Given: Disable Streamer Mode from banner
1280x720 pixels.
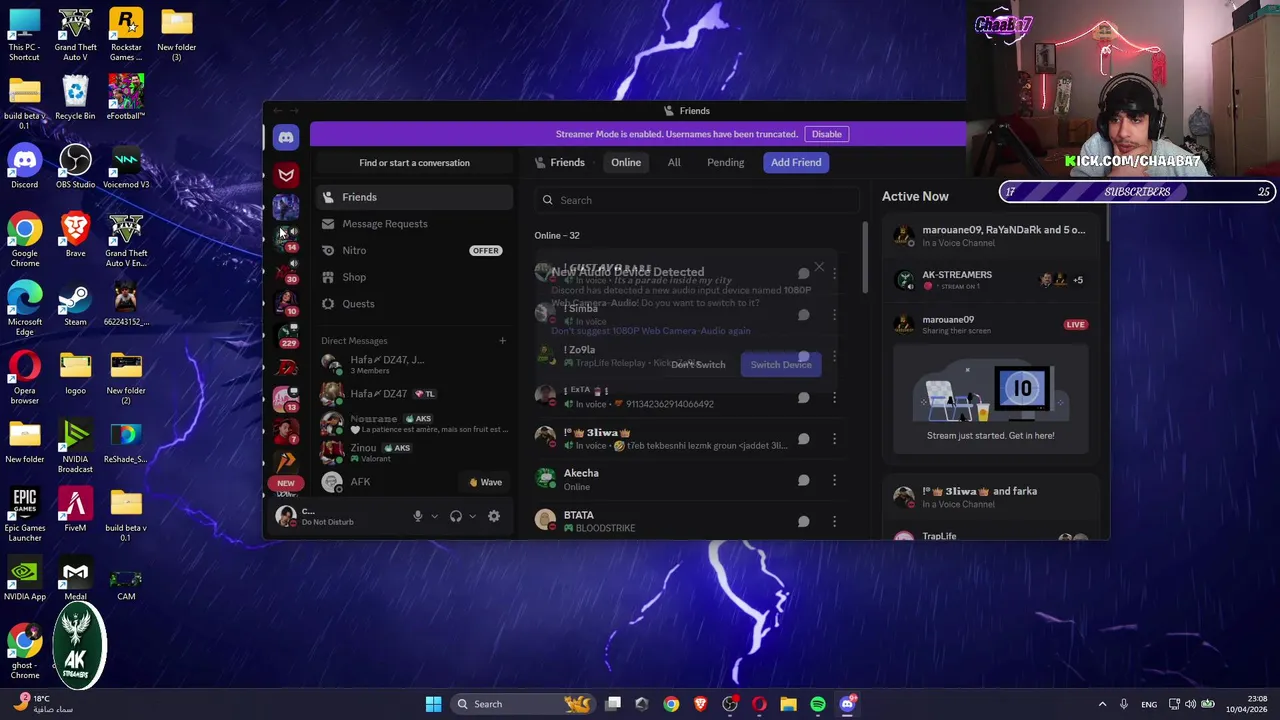Looking at the screenshot, I should 827,134.
